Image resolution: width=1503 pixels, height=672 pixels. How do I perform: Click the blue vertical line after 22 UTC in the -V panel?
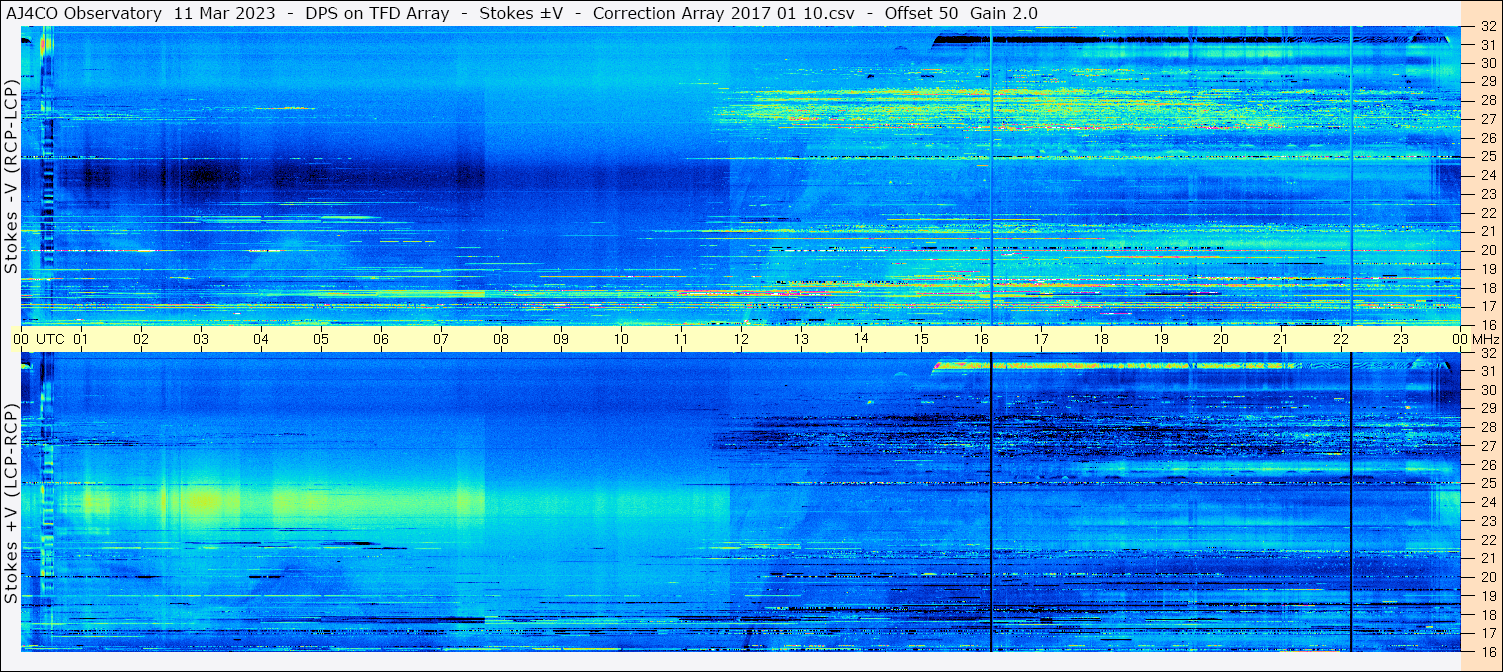click(1351, 176)
